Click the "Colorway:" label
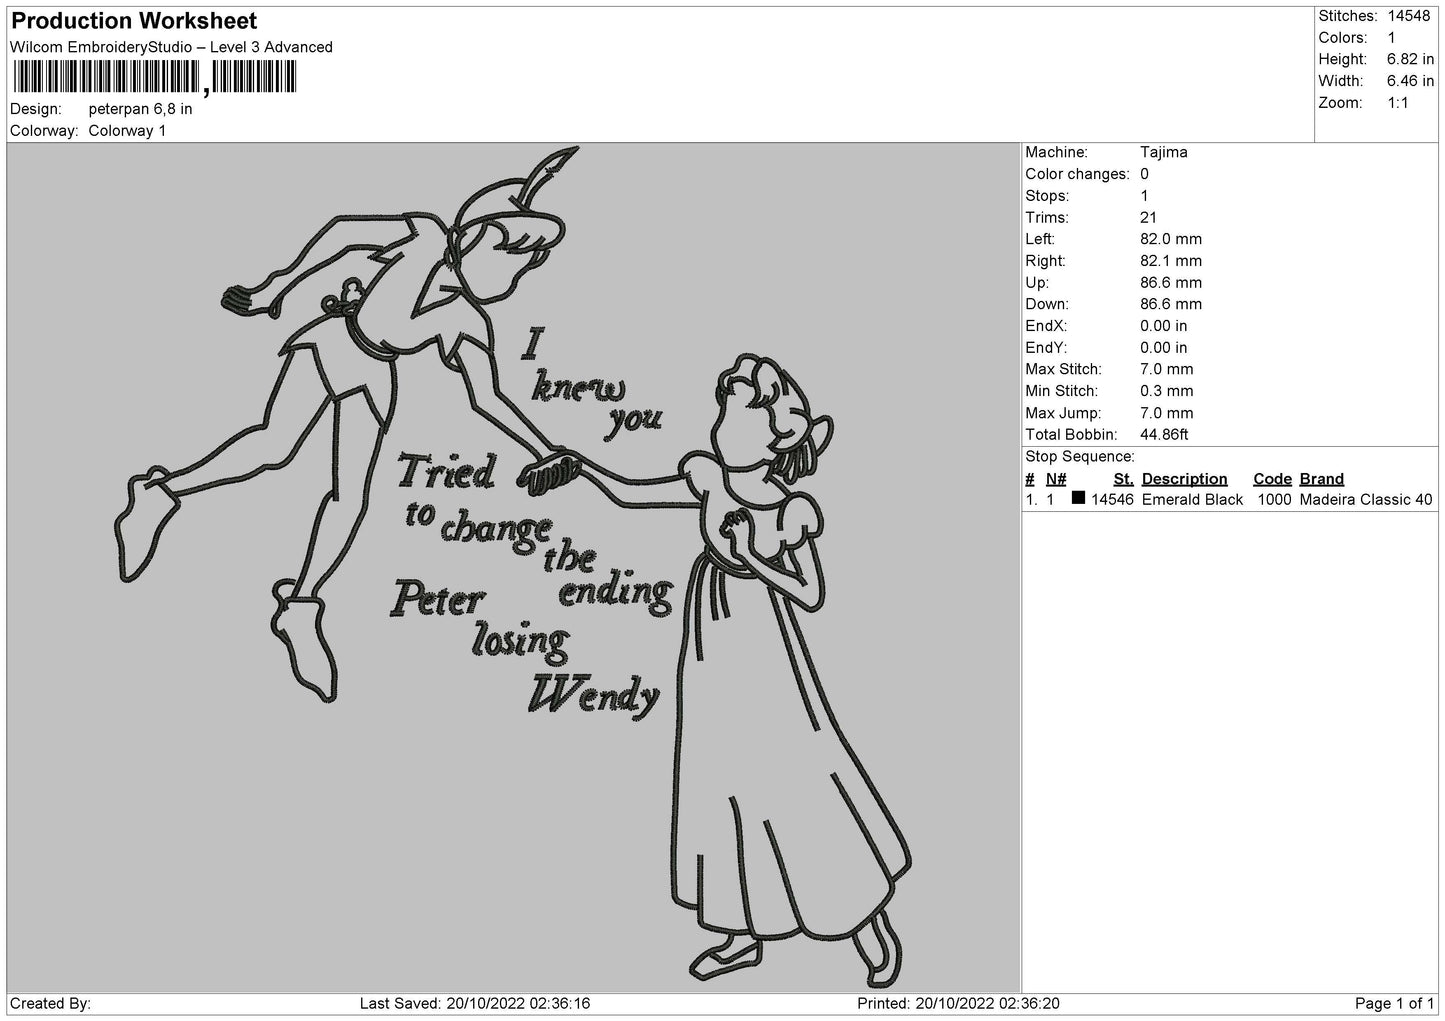The width and height of the screenshot is (1445, 1021). [x=44, y=131]
